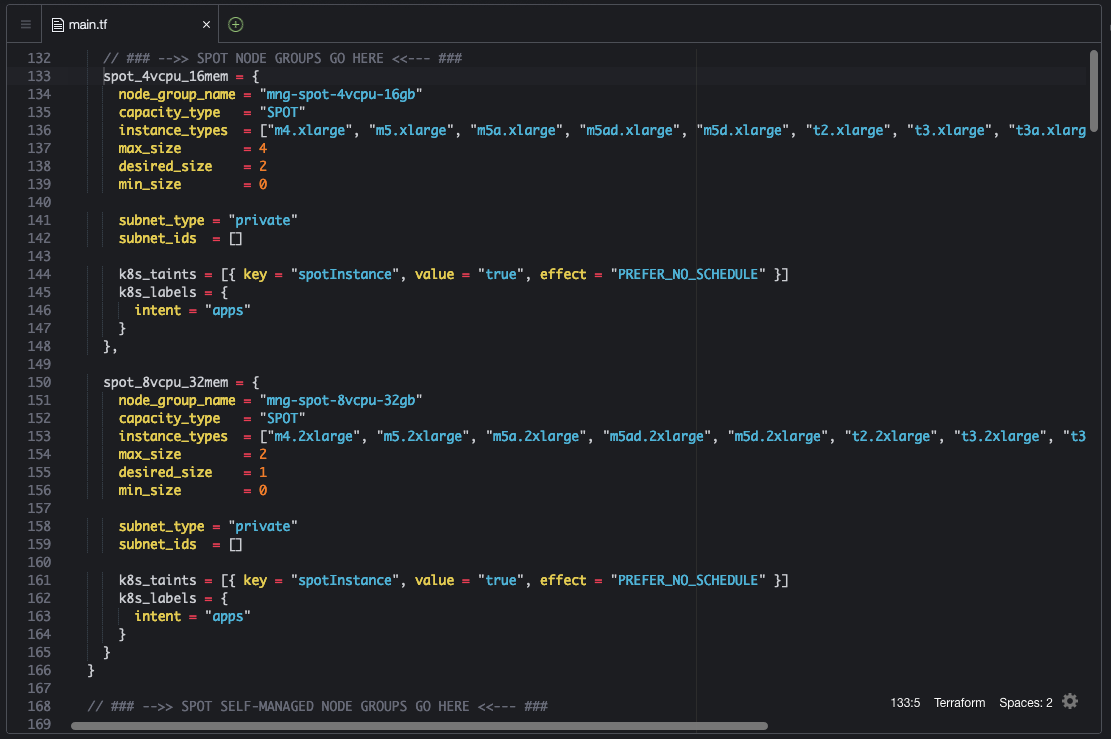
Task: Place cursor on spot_4vcpu_16mem
Action: click(166, 76)
